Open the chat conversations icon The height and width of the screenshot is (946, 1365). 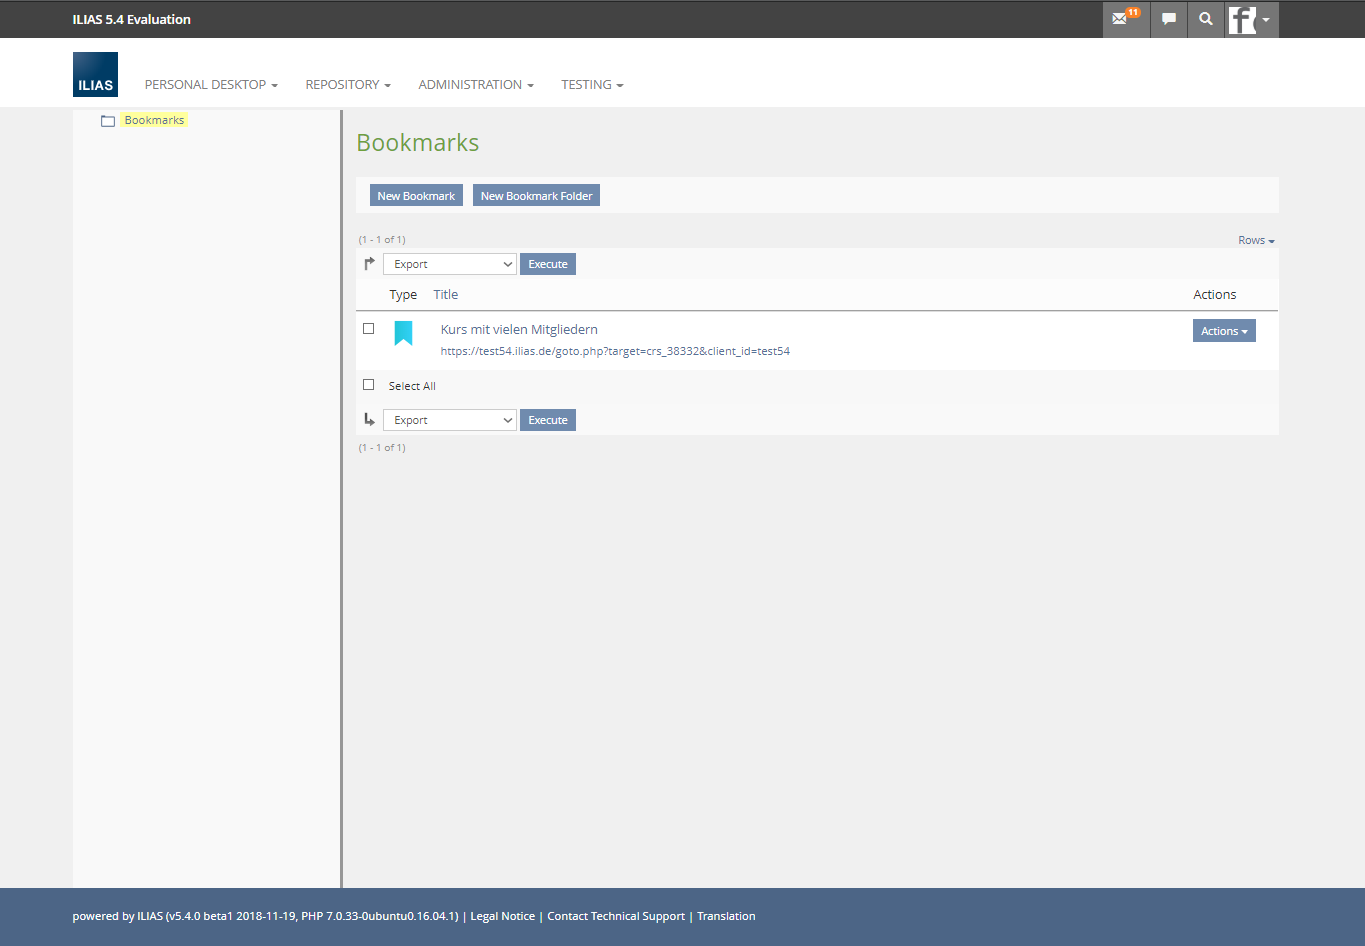point(1168,19)
